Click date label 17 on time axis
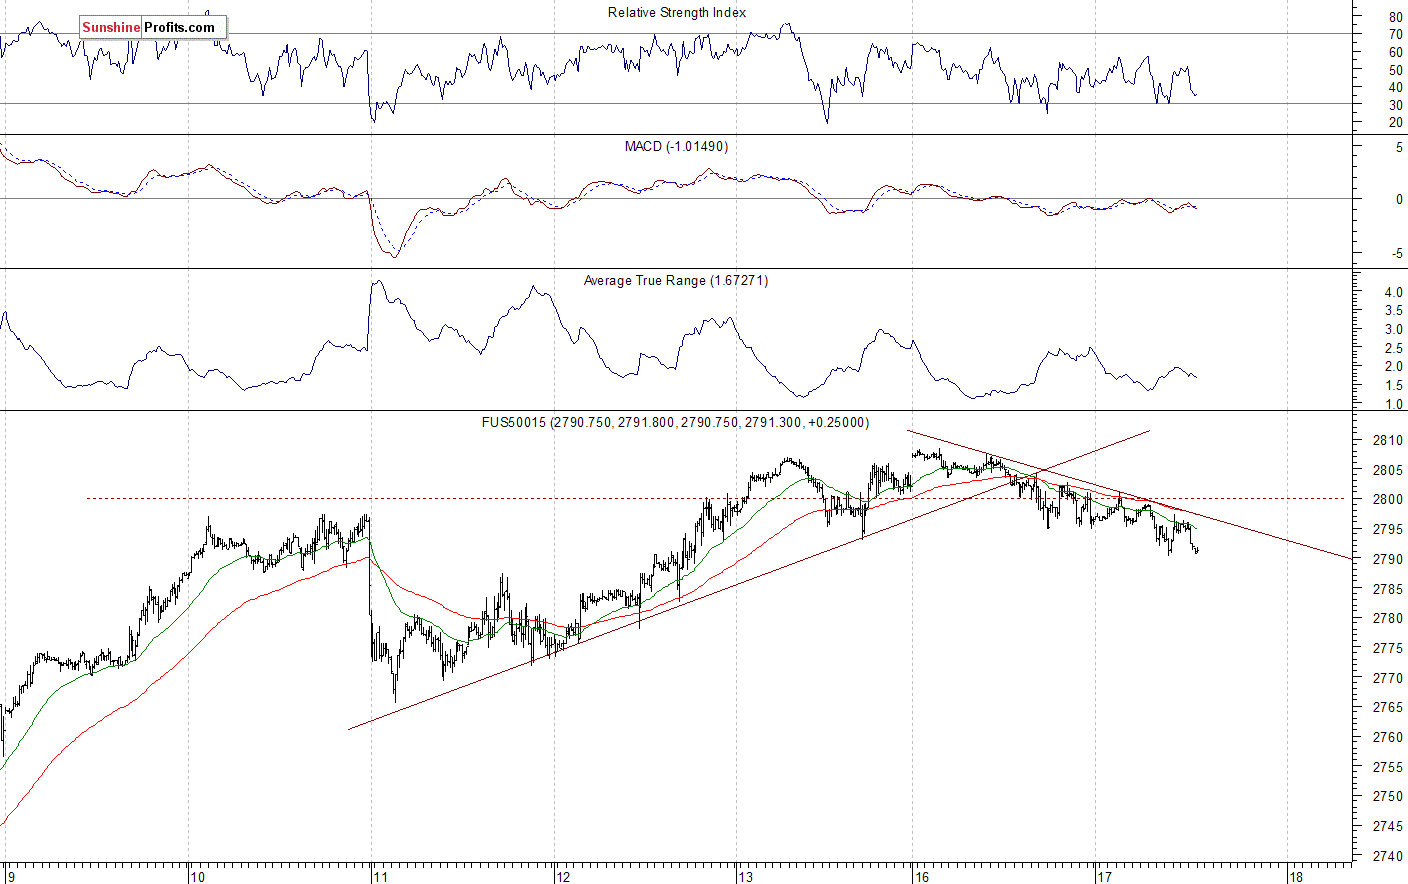 (1105, 877)
